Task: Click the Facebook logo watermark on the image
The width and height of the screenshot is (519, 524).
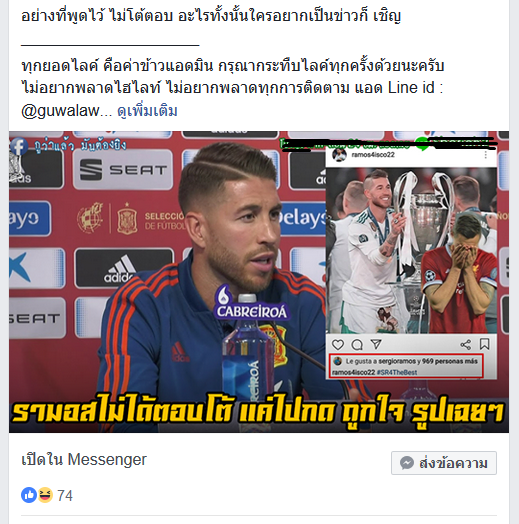Action: click(x=19, y=146)
